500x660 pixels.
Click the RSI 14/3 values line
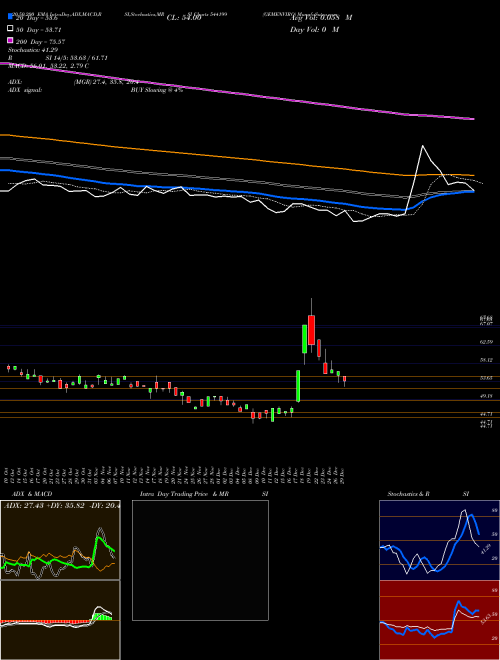coord(58,58)
